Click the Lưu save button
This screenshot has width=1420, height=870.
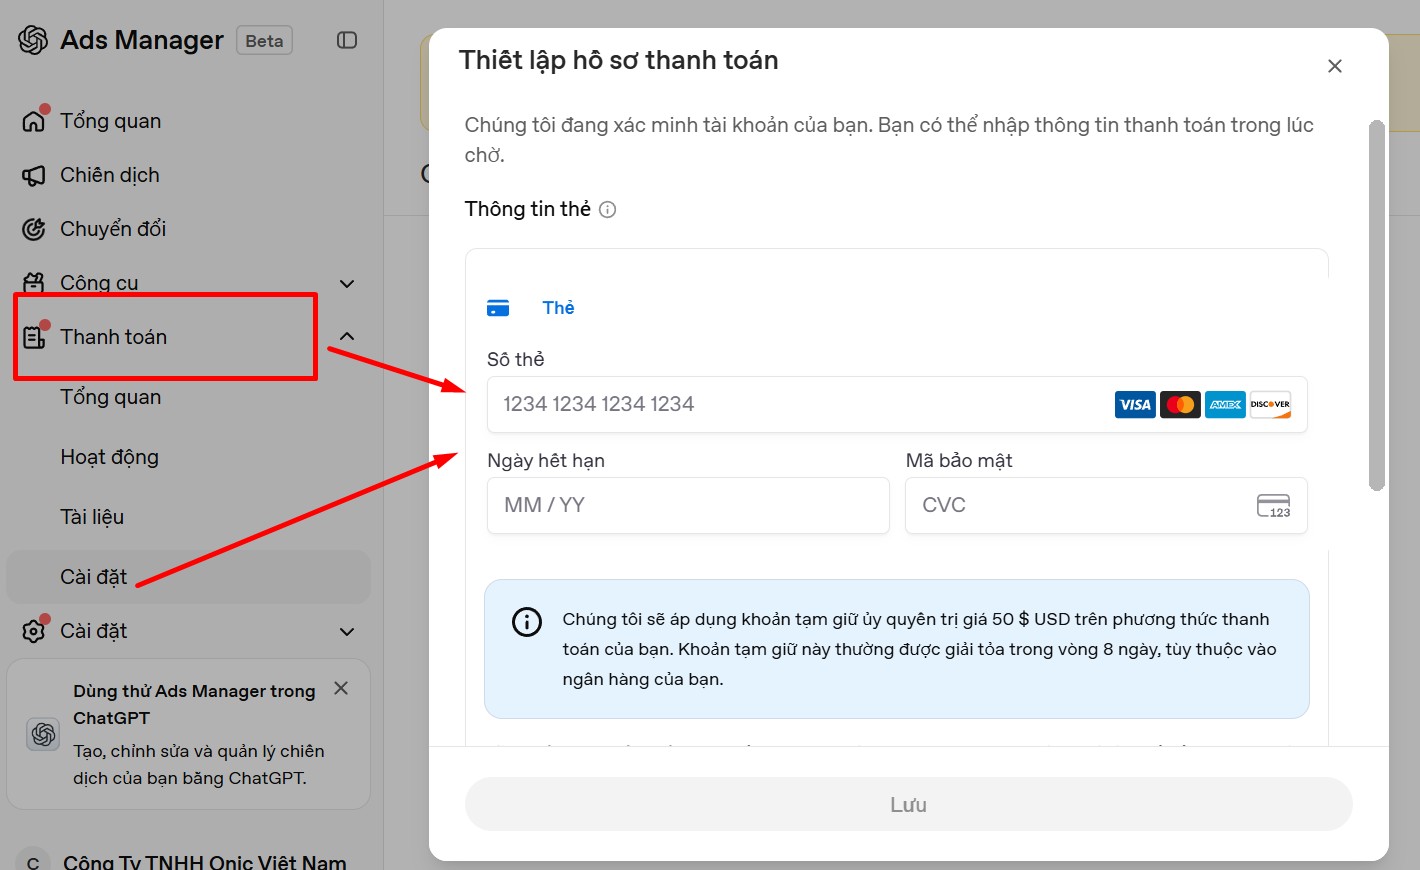908,804
